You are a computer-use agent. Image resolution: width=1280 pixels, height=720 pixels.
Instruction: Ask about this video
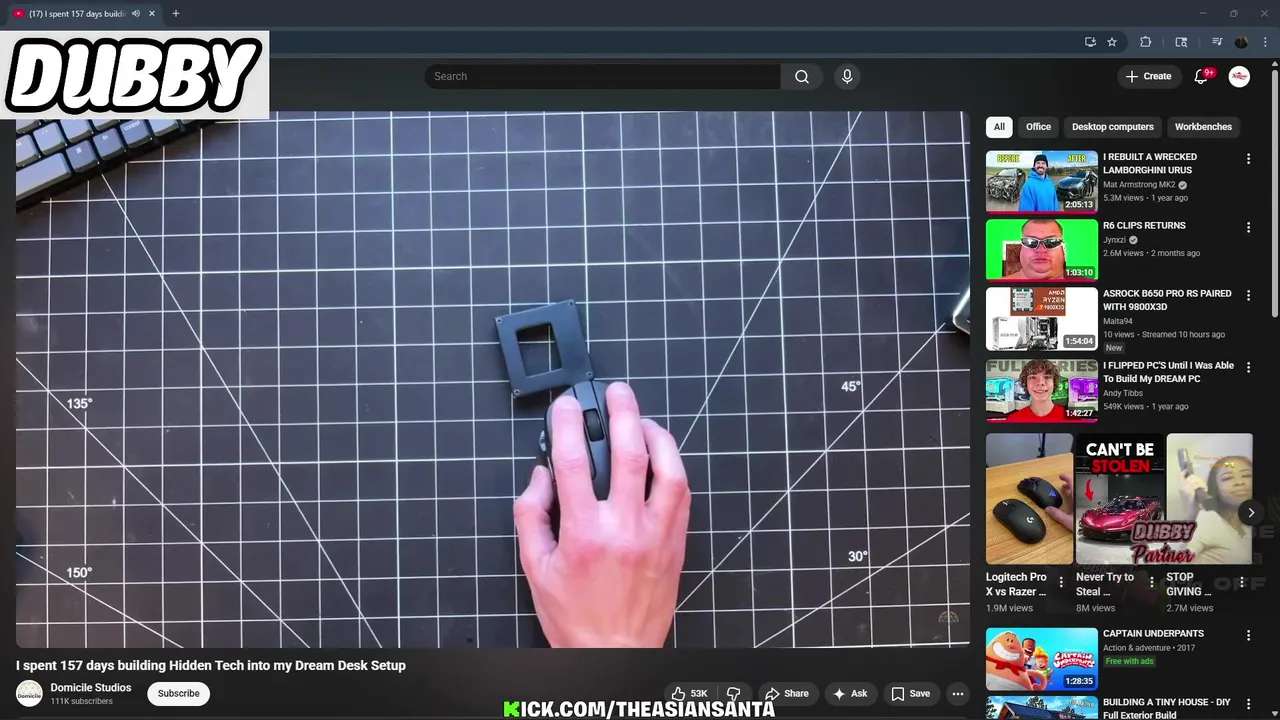click(849, 694)
